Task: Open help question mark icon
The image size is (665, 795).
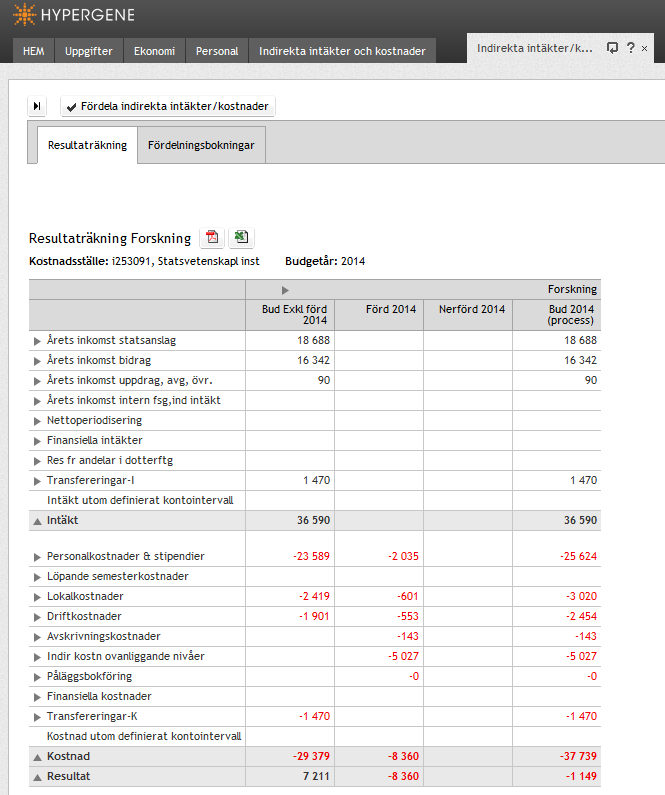Action: click(631, 48)
